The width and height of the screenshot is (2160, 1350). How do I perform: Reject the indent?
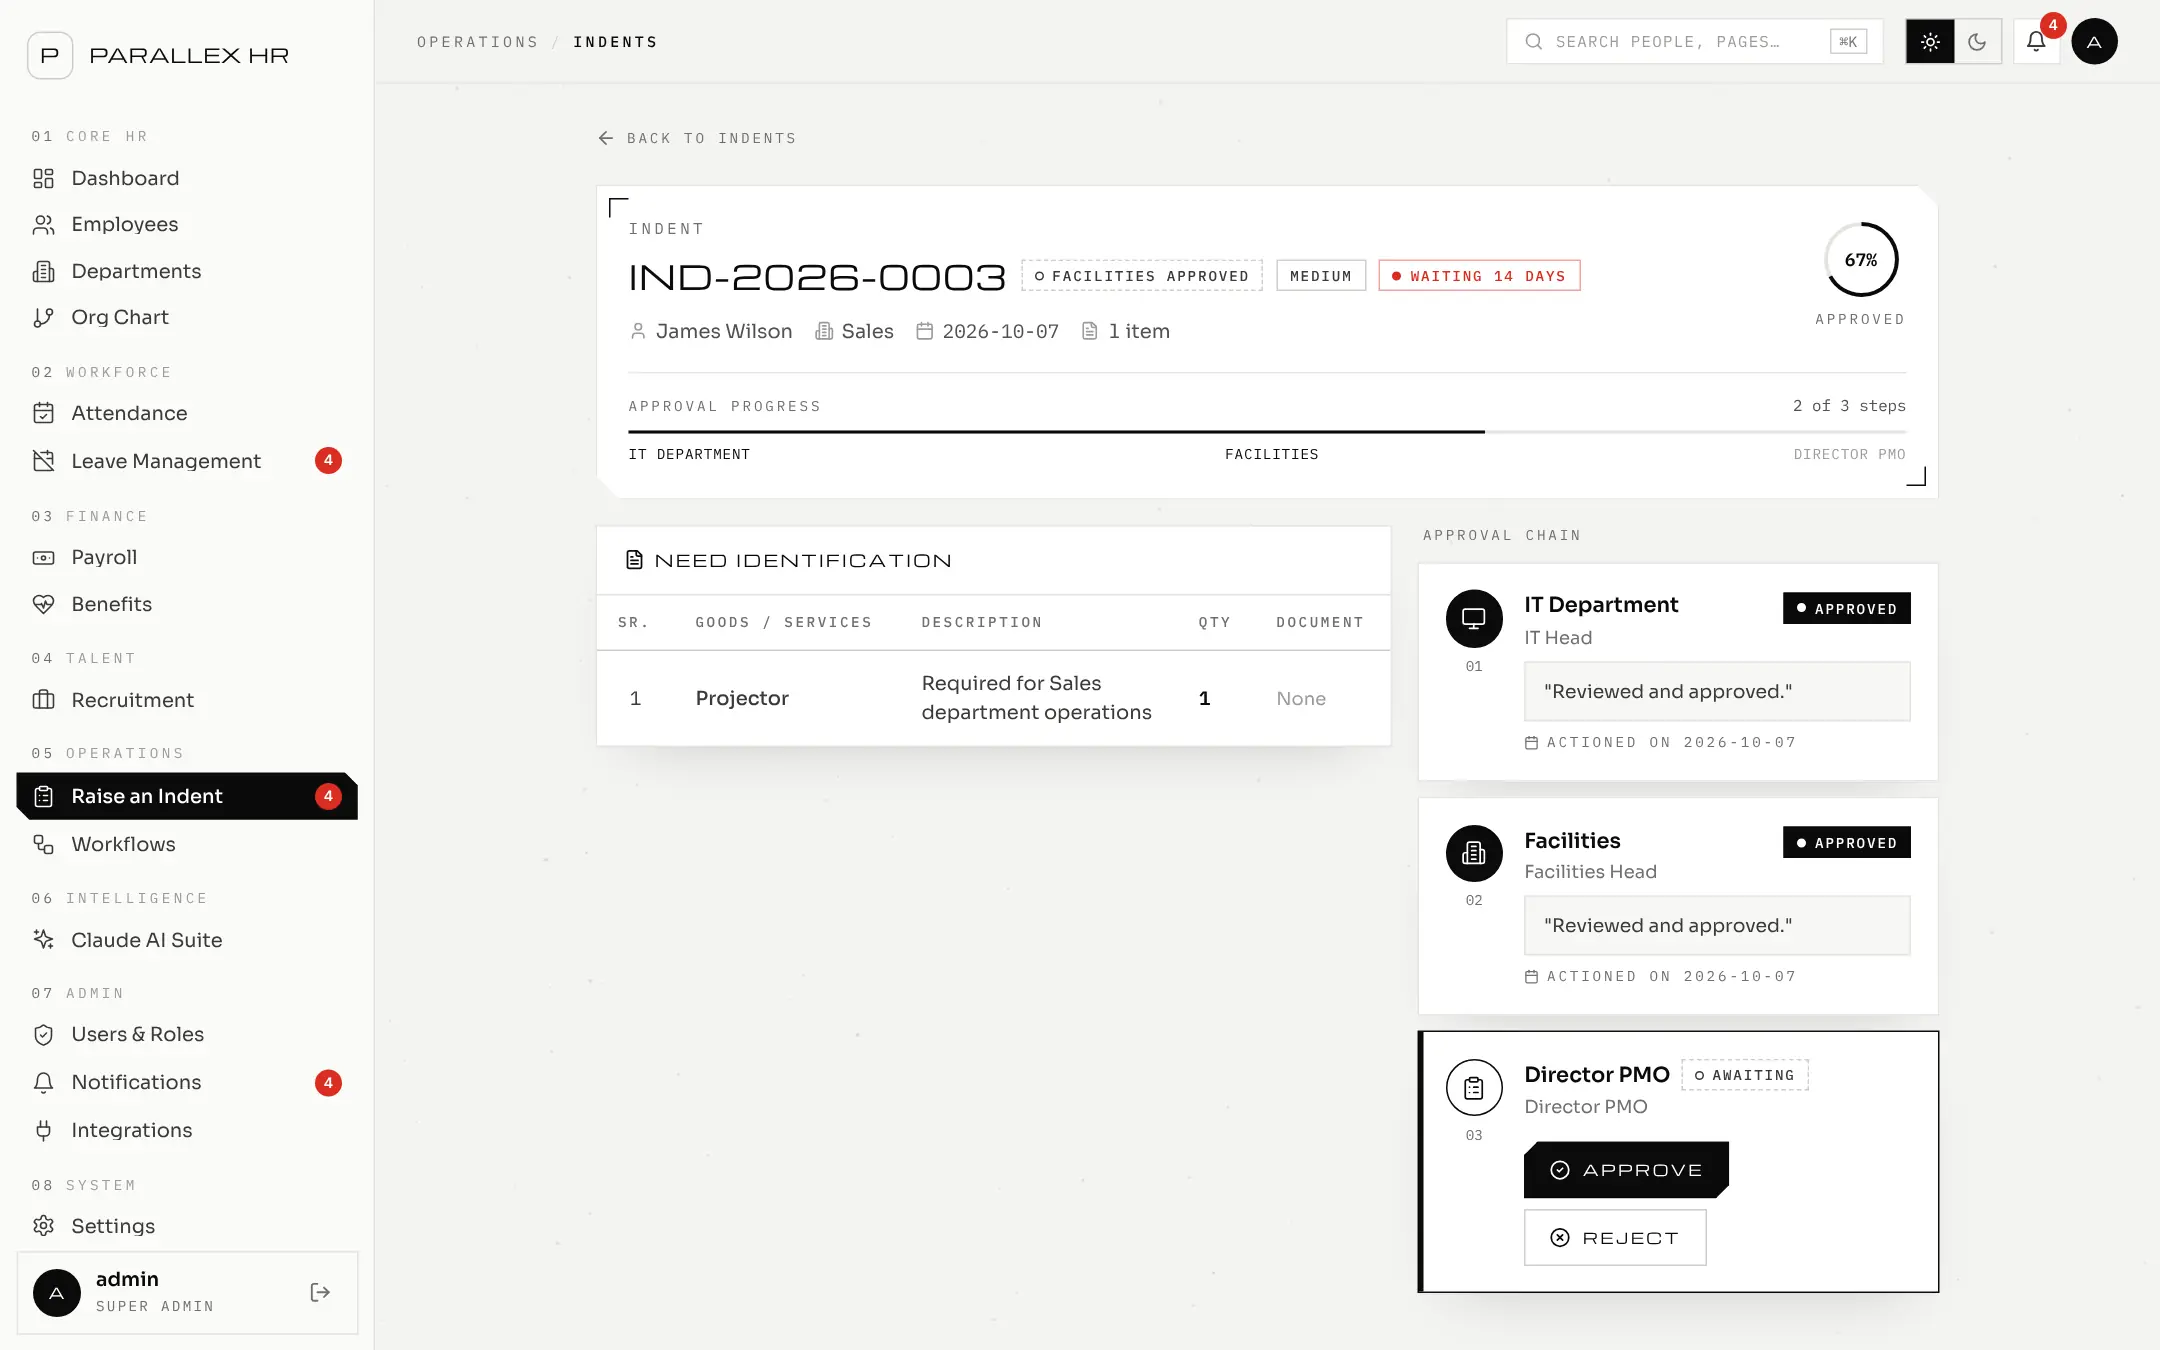tap(1615, 1238)
